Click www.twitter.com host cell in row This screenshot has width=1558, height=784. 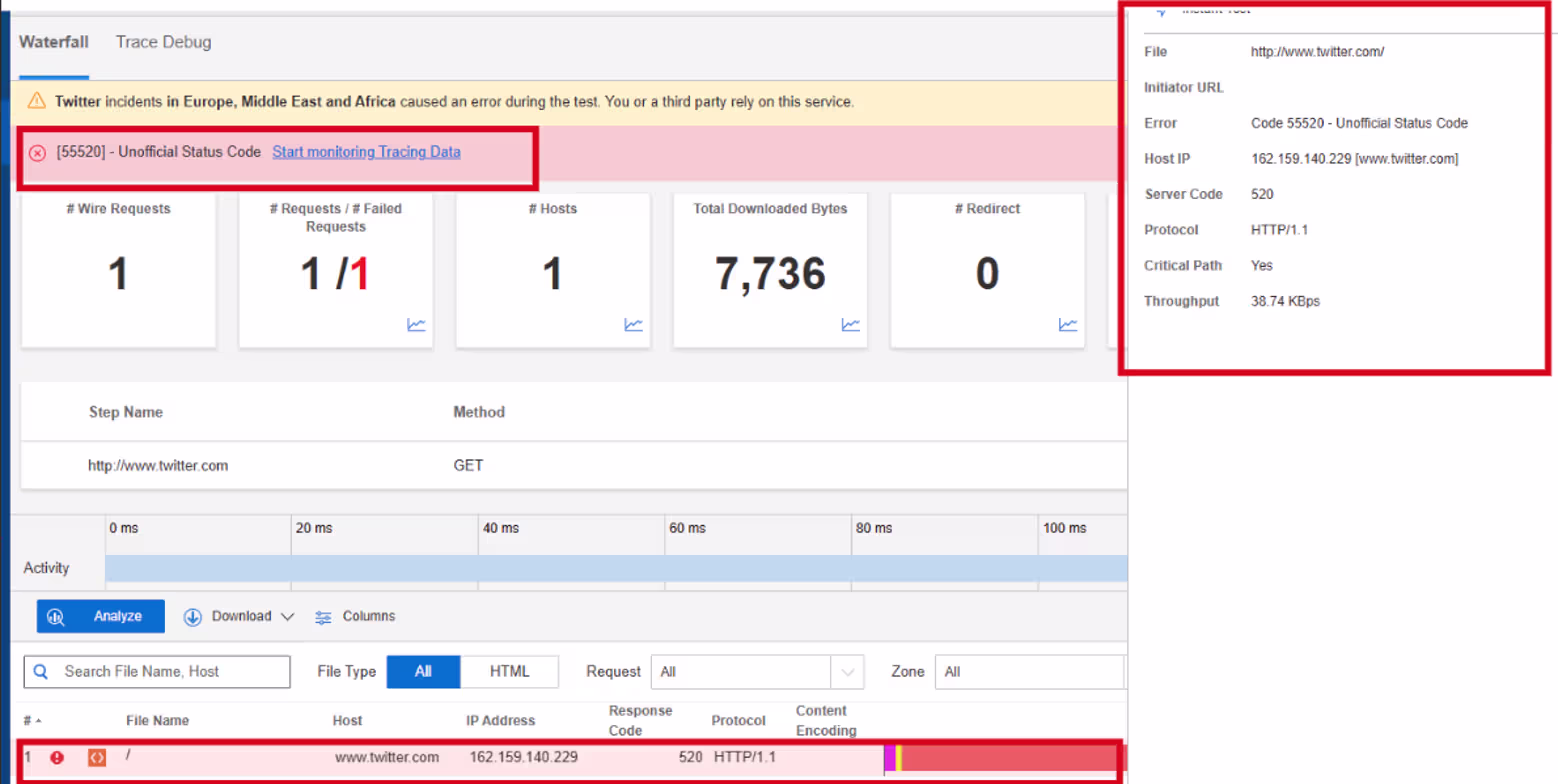click(x=387, y=758)
